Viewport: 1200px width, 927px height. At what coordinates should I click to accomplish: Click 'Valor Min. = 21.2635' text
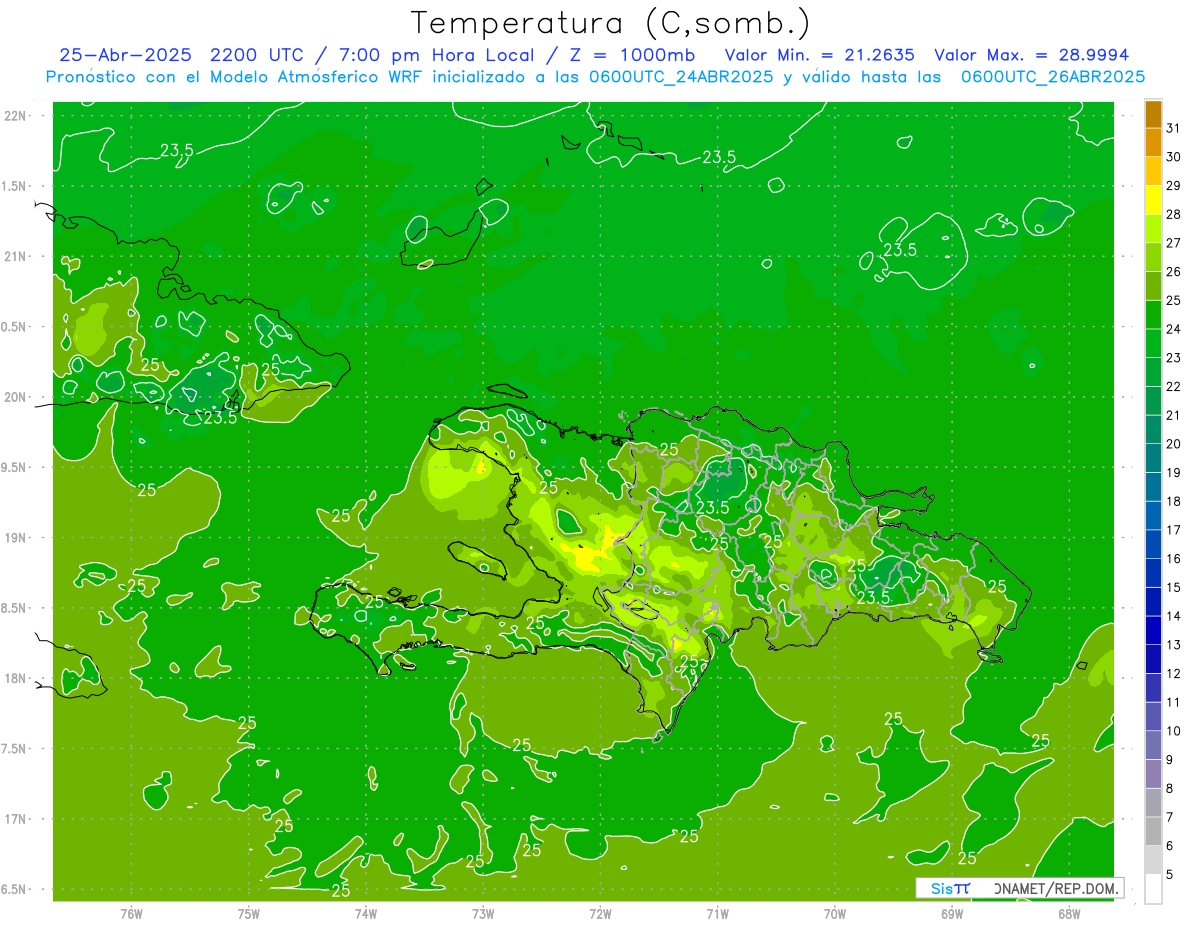click(819, 55)
